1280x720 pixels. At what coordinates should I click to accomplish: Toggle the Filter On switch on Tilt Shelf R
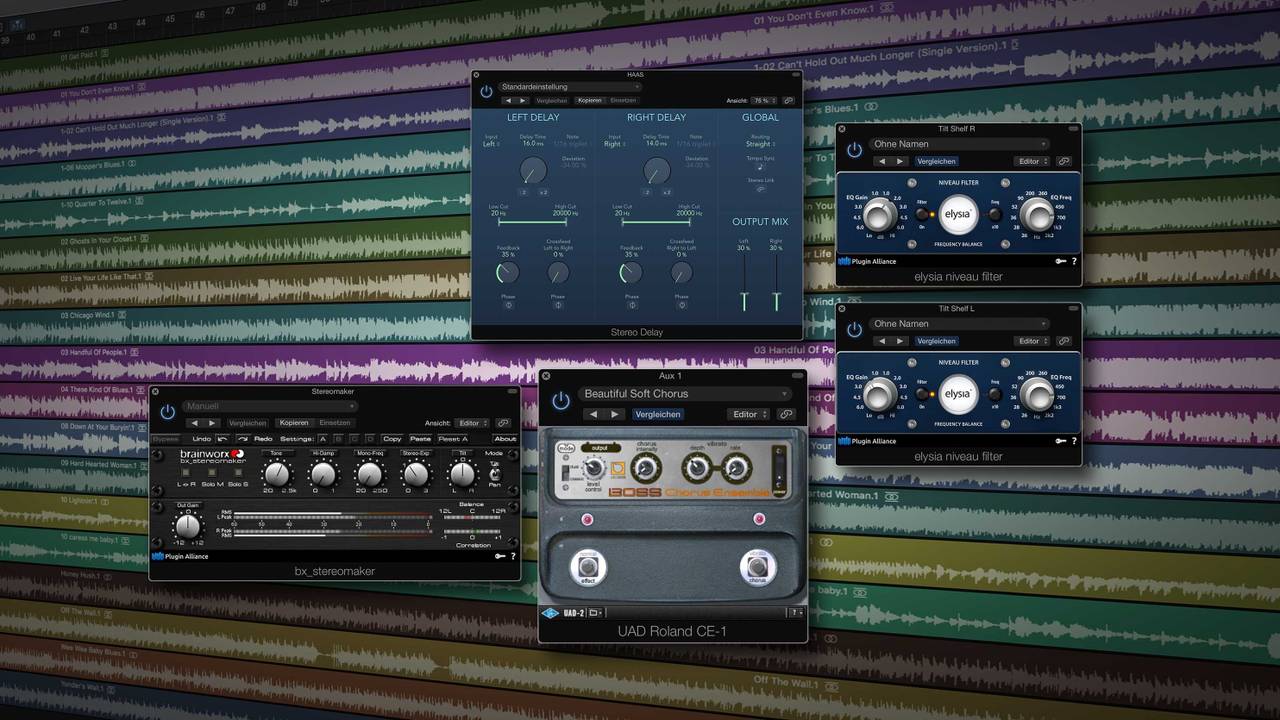click(x=921, y=215)
